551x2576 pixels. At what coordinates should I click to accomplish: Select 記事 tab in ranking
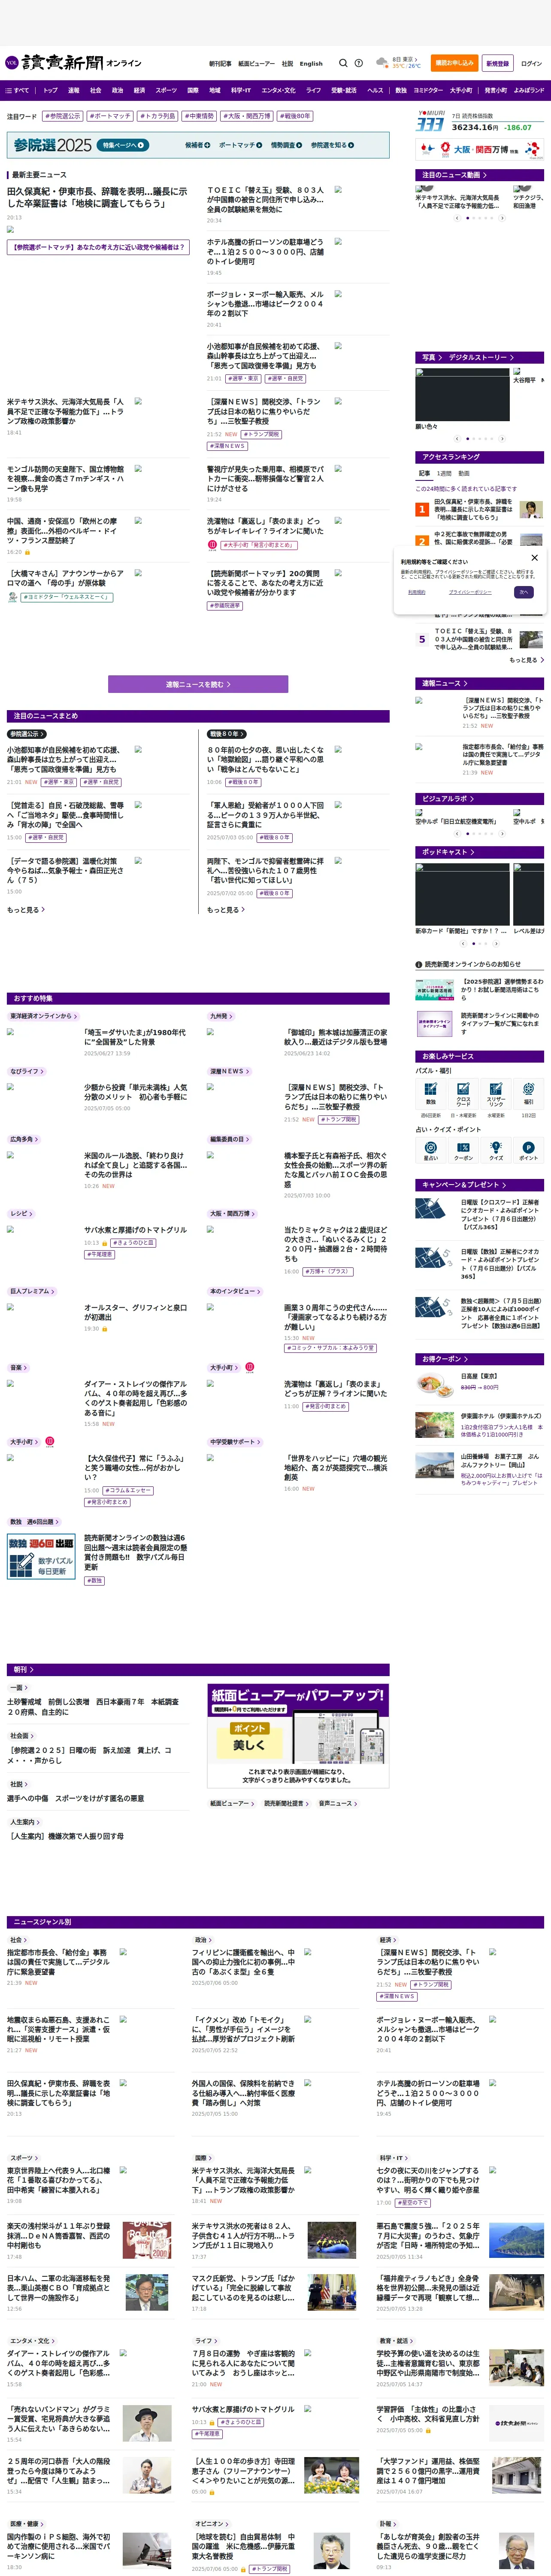(x=424, y=474)
